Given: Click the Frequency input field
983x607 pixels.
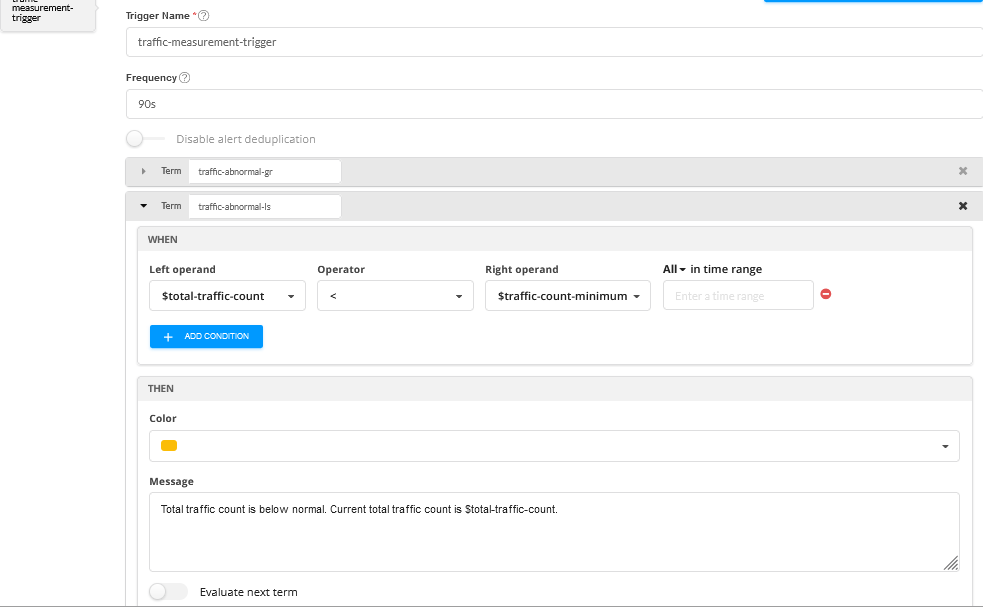Looking at the screenshot, I should pos(554,104).
